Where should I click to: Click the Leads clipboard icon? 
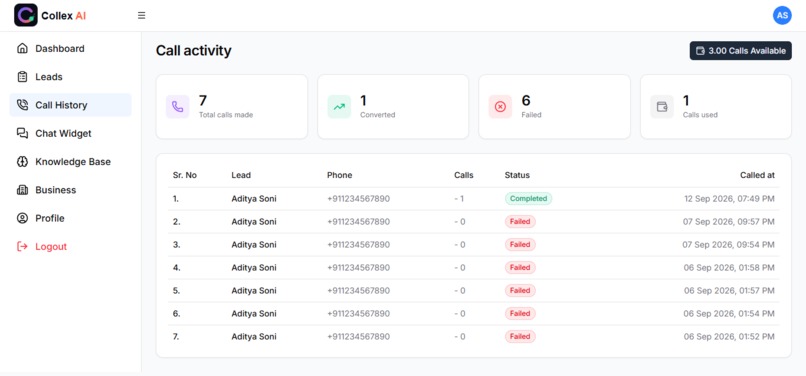(x=22, y=77)
